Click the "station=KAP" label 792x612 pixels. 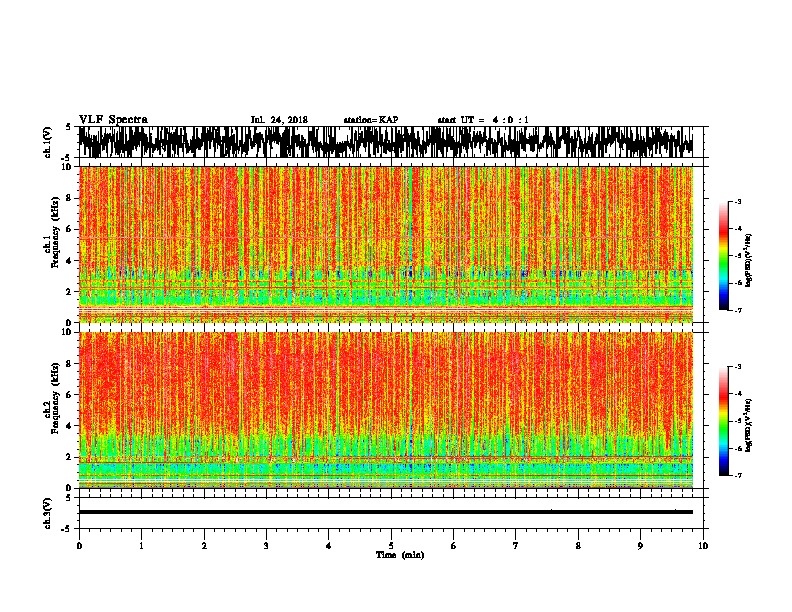click(371, 120)
